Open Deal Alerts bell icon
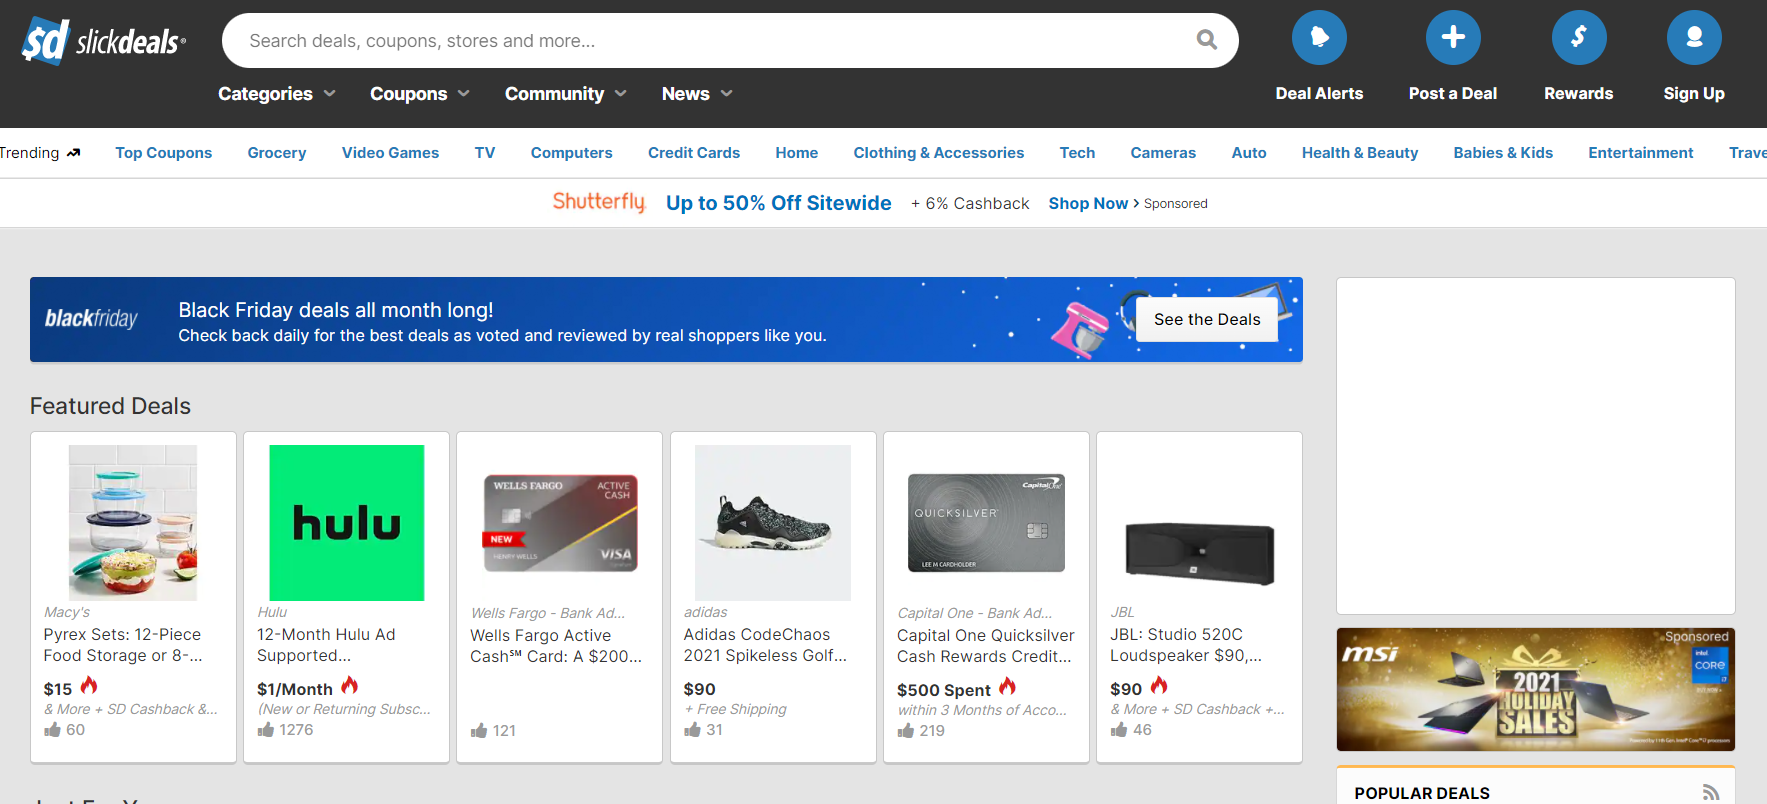Viewport: 1767px width, 804px height. (x=1319, y=38)
